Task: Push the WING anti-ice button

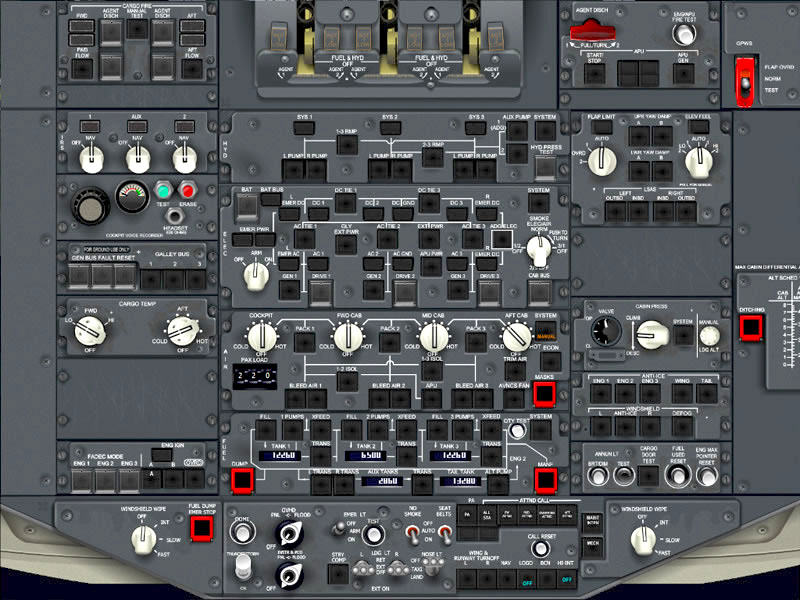Action: click(x=682, y=394)
